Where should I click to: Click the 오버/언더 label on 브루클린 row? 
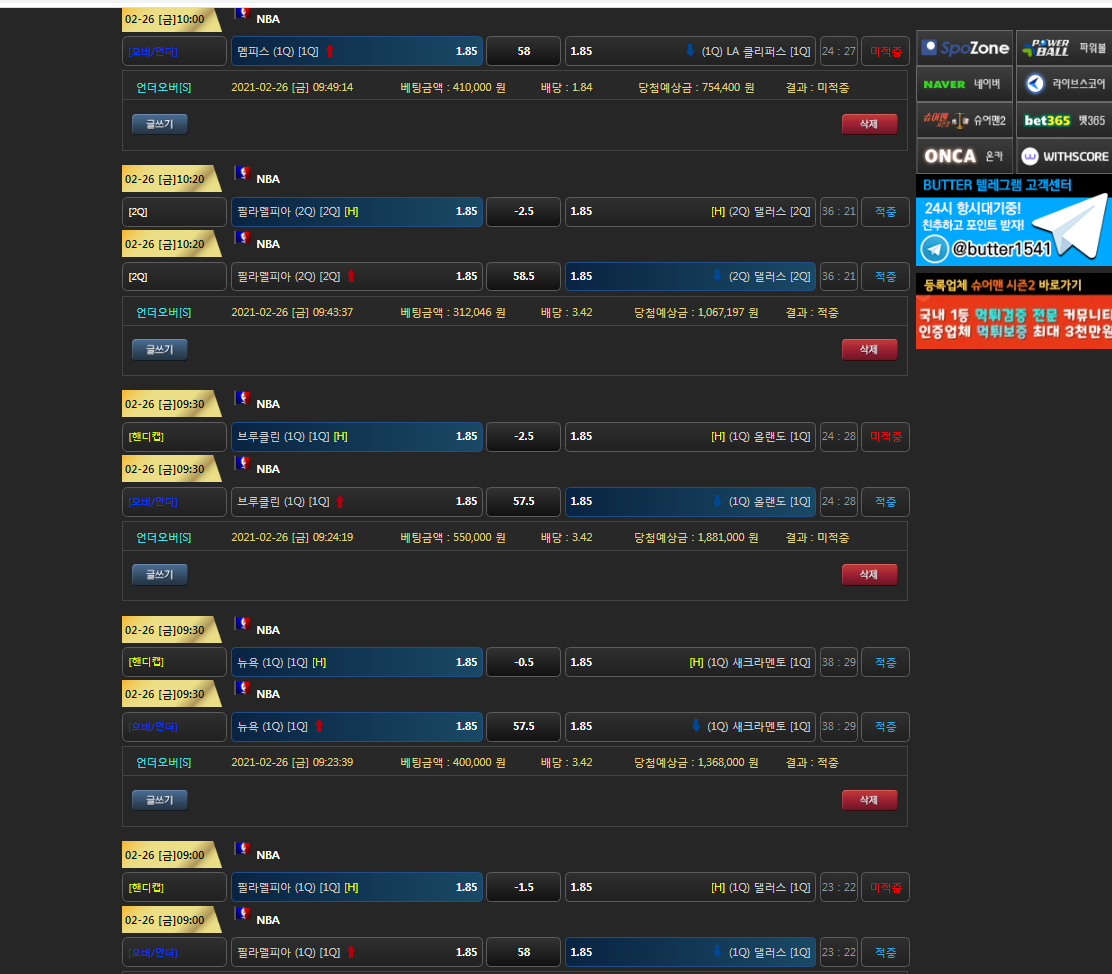coord(174,501)
